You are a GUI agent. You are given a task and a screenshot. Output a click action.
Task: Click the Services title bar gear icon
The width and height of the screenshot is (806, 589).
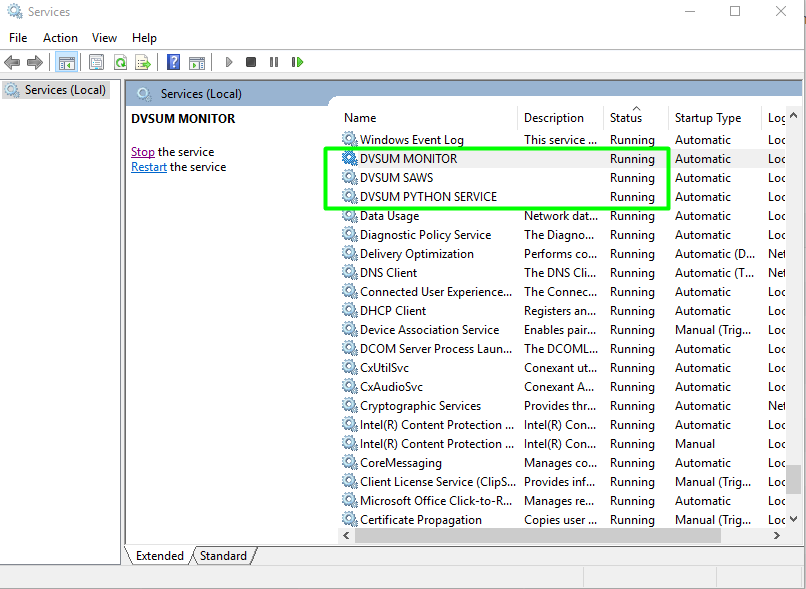coord(14,11)
